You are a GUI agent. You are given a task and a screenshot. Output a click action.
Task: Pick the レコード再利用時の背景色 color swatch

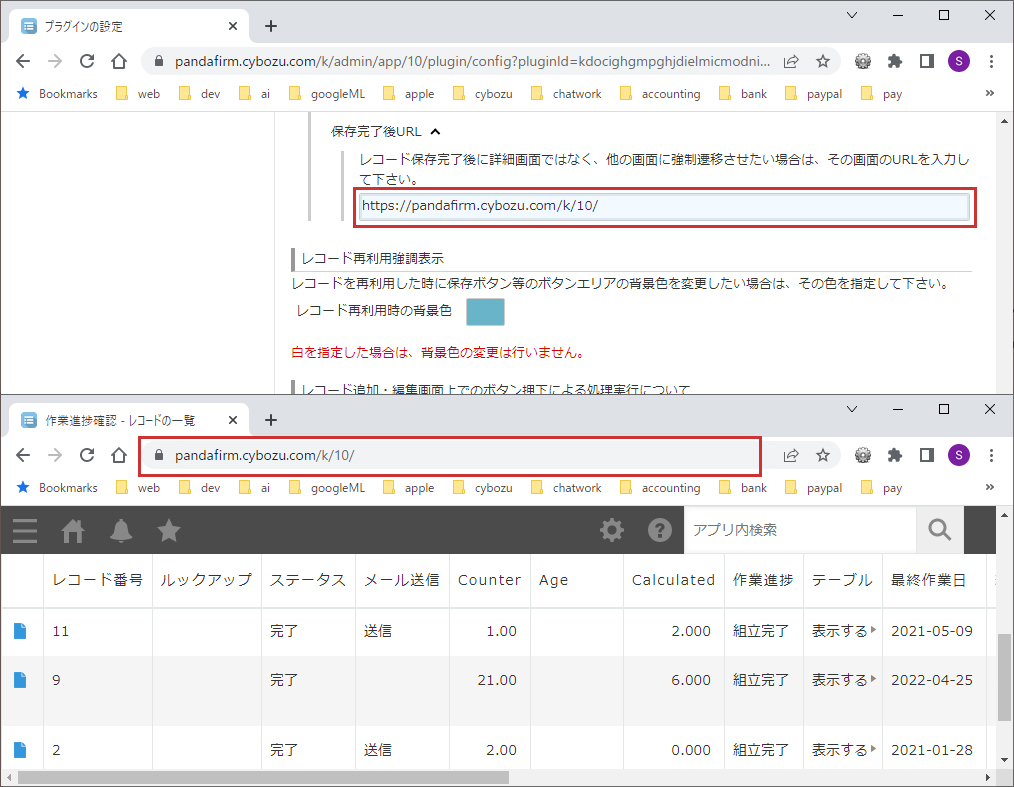click(485, 311)
